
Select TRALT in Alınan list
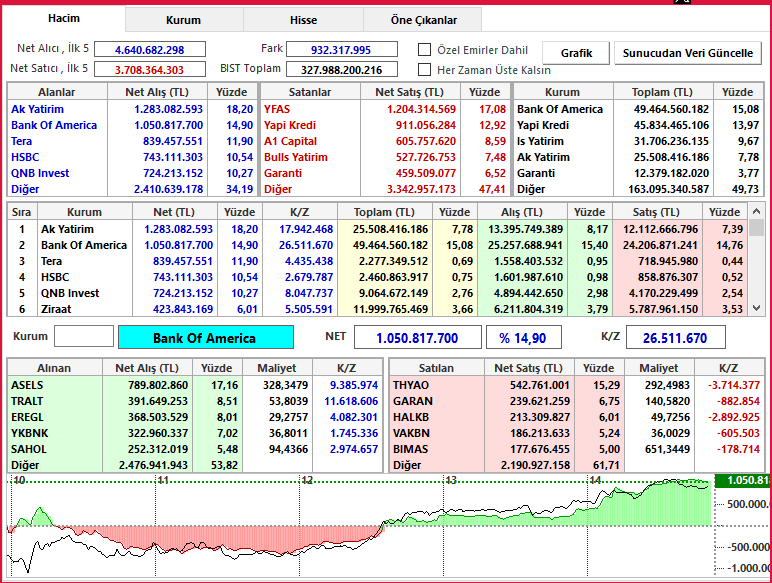point(27,401)
